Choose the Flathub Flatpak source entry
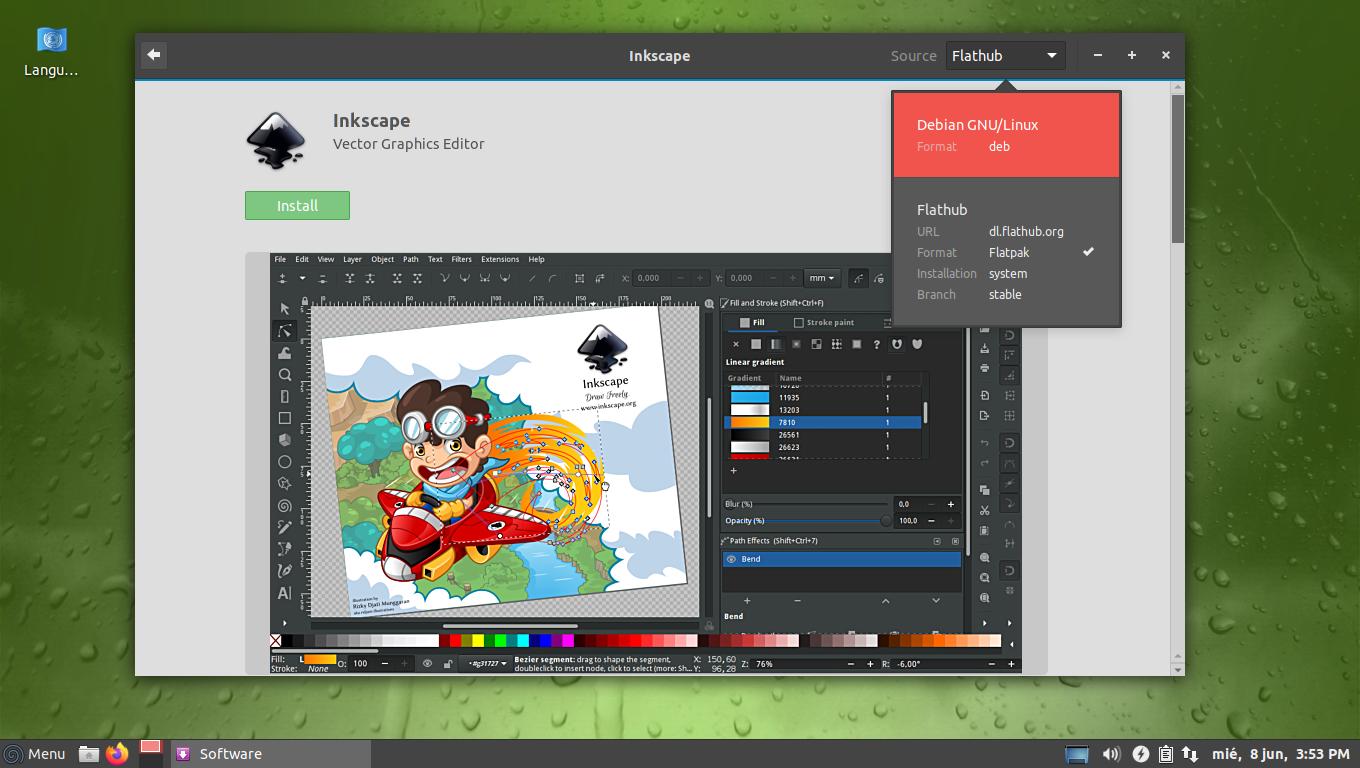The image size is (1360, 768). (1006, 252)
